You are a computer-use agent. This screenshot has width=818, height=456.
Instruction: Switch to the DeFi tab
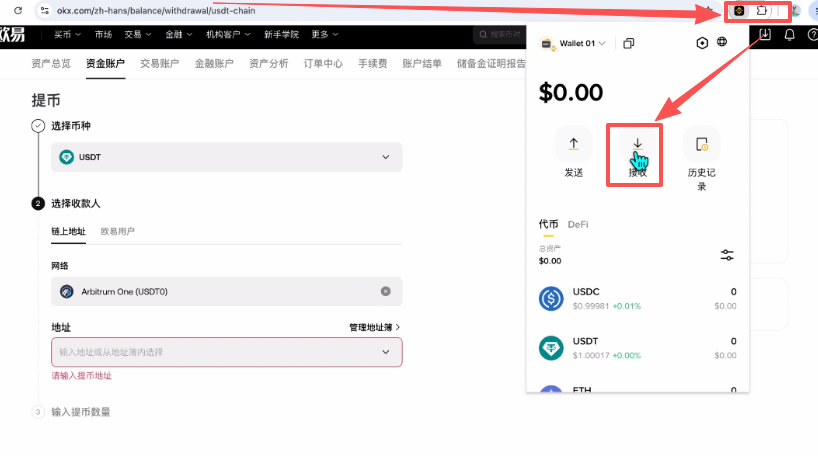[x=578, y=224]
